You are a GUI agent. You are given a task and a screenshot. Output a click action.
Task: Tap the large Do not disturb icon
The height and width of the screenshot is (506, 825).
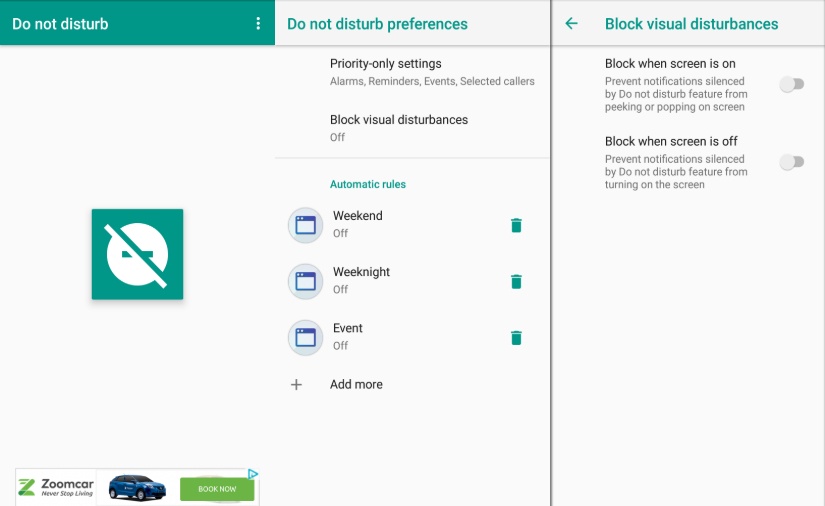pyautogui.click(x=137, y=254)
